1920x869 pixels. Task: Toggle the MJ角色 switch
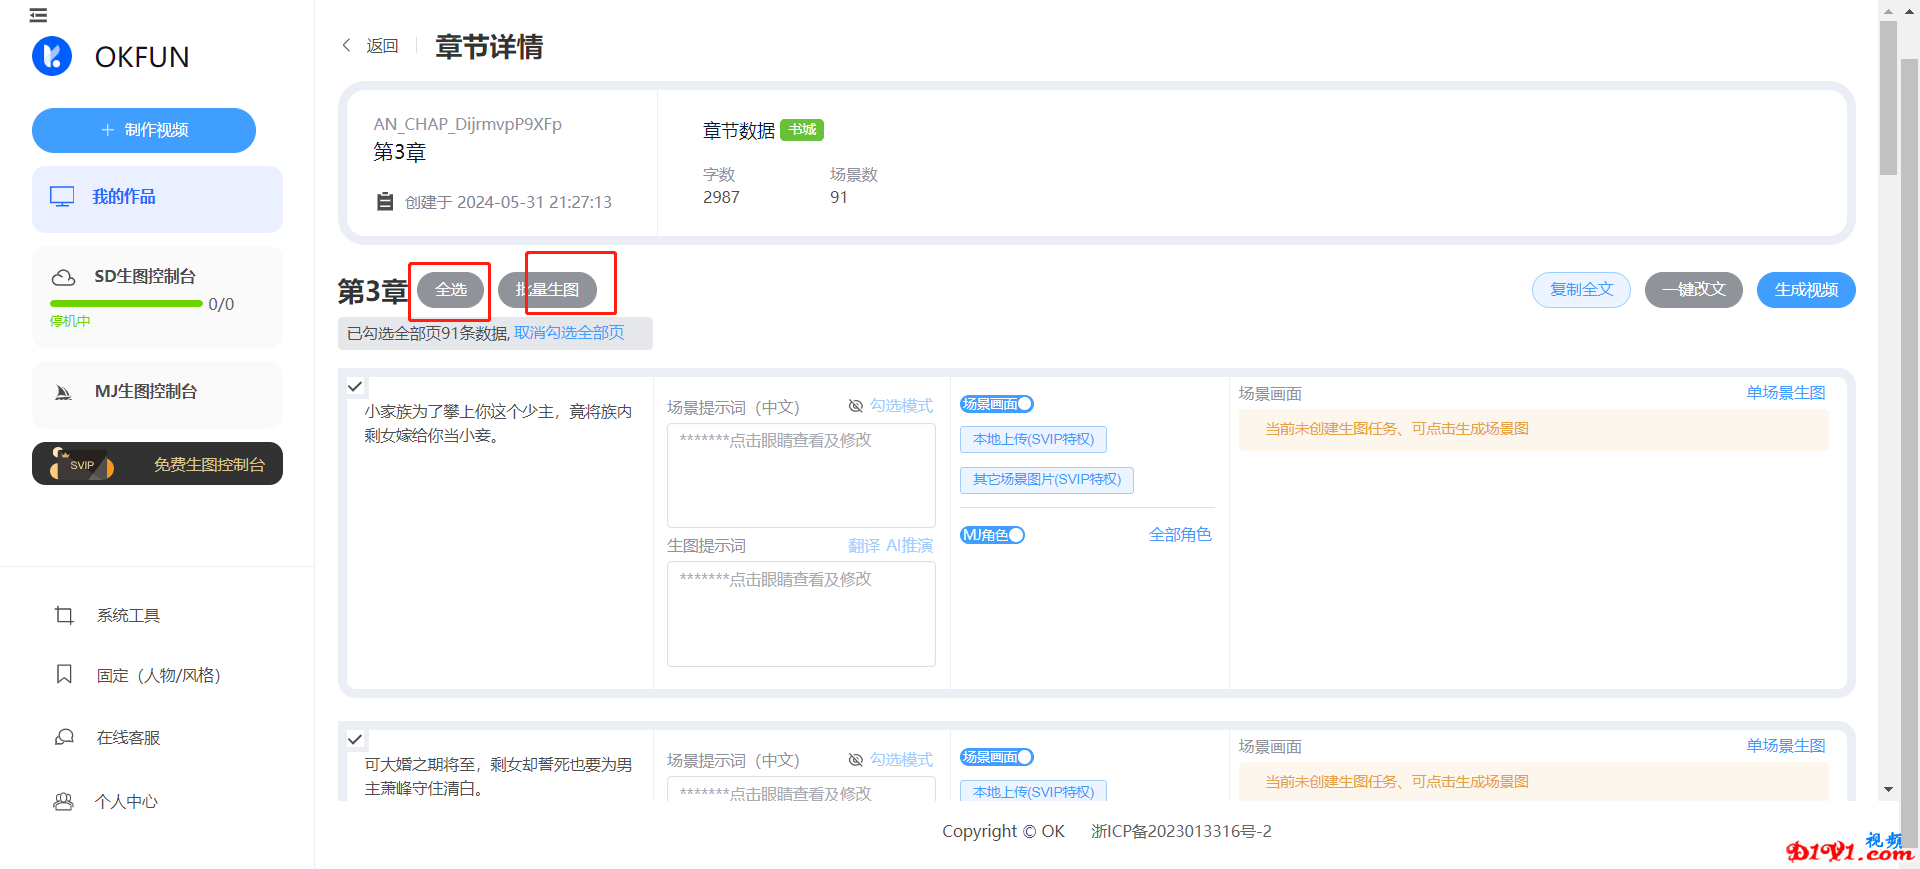click(992, 535)
